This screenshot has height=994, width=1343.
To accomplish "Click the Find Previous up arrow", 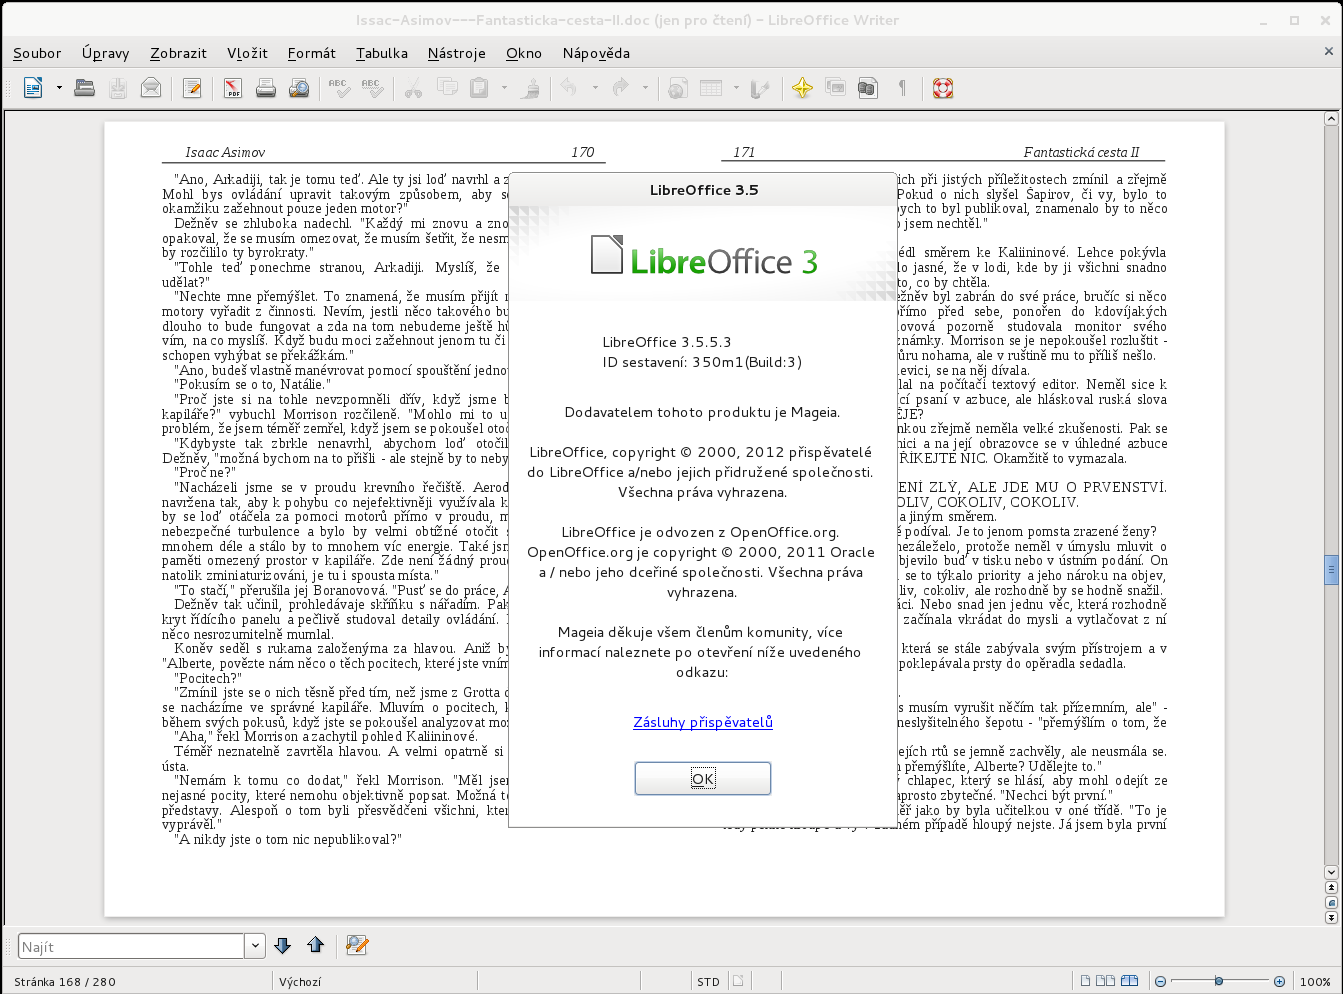I will pyautogui.click(x=316, y=945).
